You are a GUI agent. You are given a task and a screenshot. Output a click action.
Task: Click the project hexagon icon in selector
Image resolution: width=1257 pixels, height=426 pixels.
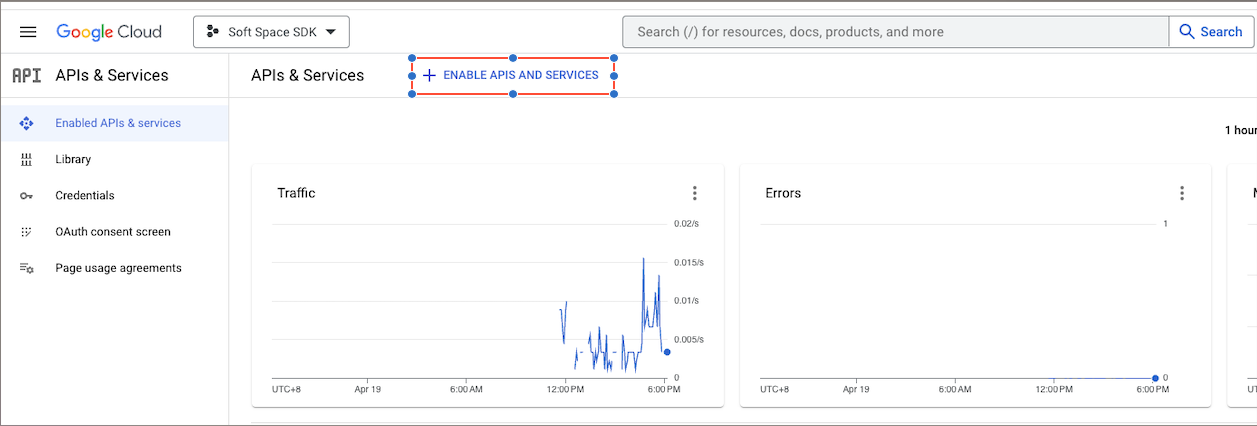(x=212, y=32)
